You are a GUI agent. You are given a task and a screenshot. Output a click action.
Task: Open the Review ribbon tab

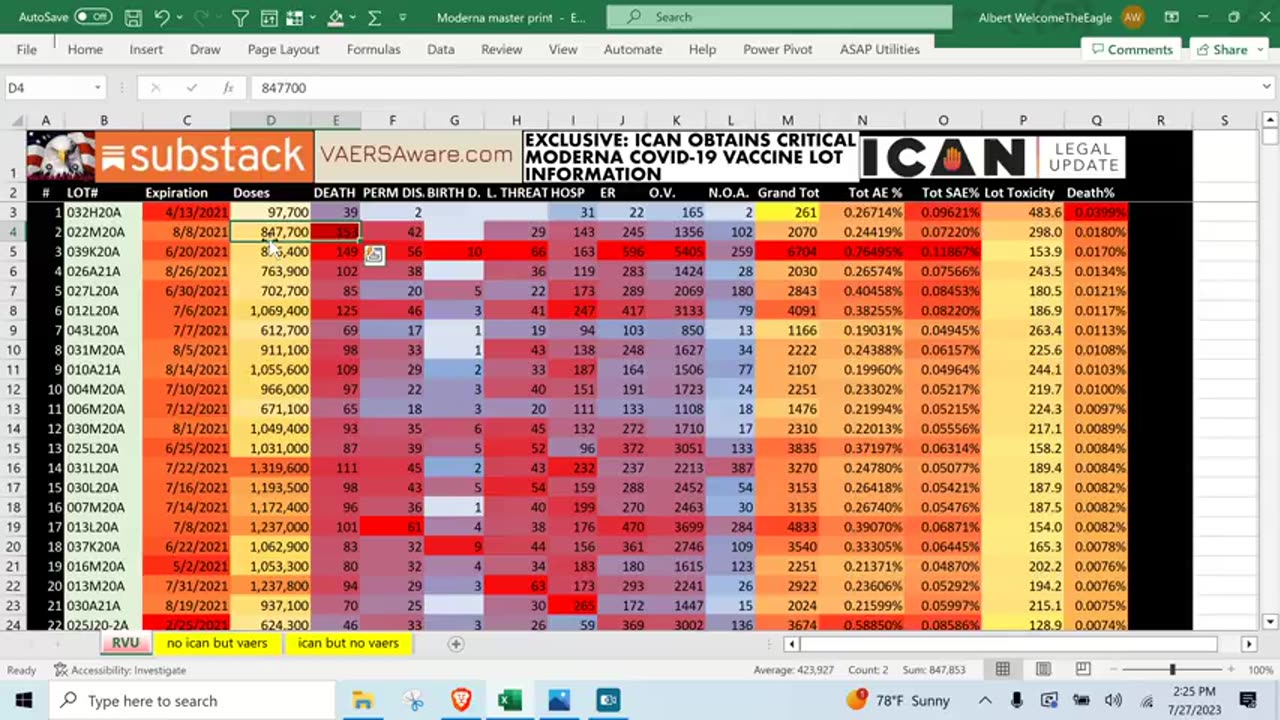click(501, 49)
